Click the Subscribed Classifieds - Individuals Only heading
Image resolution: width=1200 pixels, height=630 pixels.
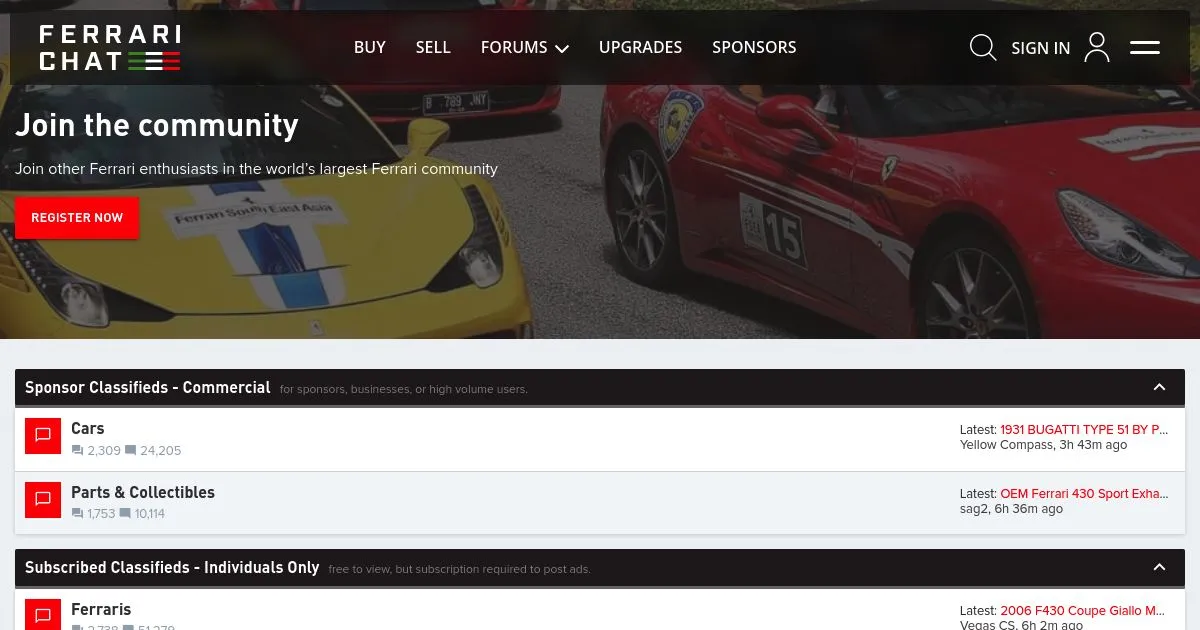click(172, 567)
